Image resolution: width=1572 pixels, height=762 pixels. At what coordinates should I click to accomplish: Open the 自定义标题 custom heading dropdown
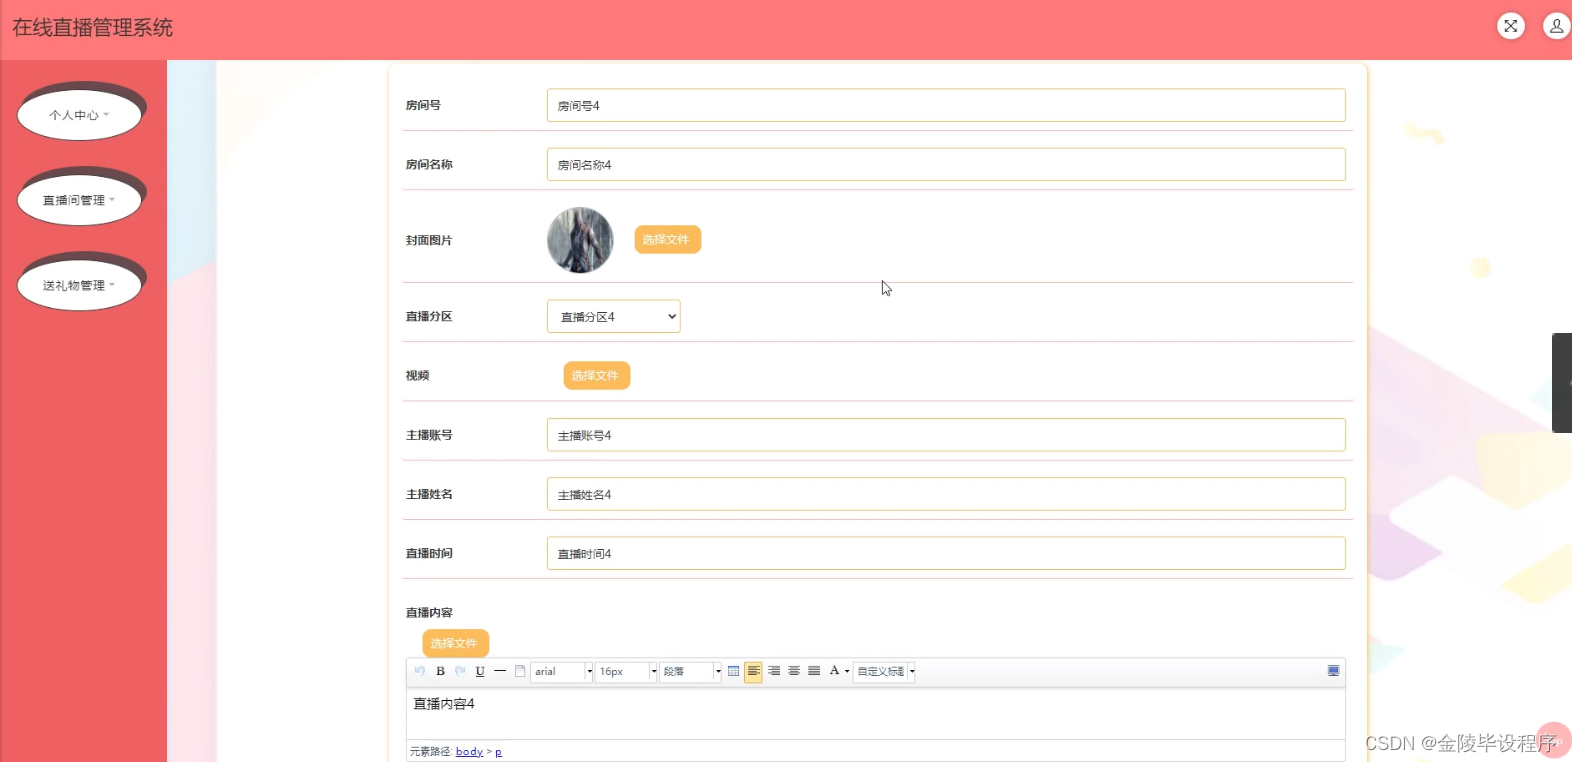[885, 672]
